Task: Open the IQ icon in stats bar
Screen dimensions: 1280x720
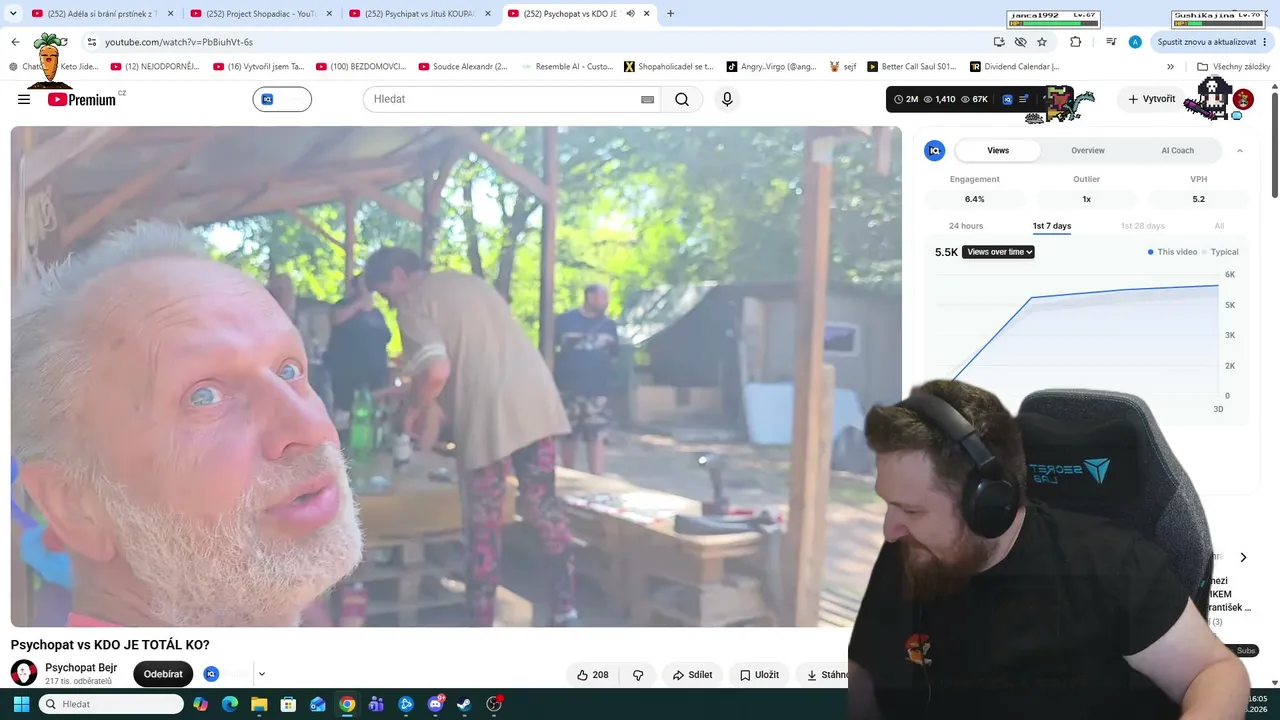Action: pyautogui.click(x=1007, y=99)
